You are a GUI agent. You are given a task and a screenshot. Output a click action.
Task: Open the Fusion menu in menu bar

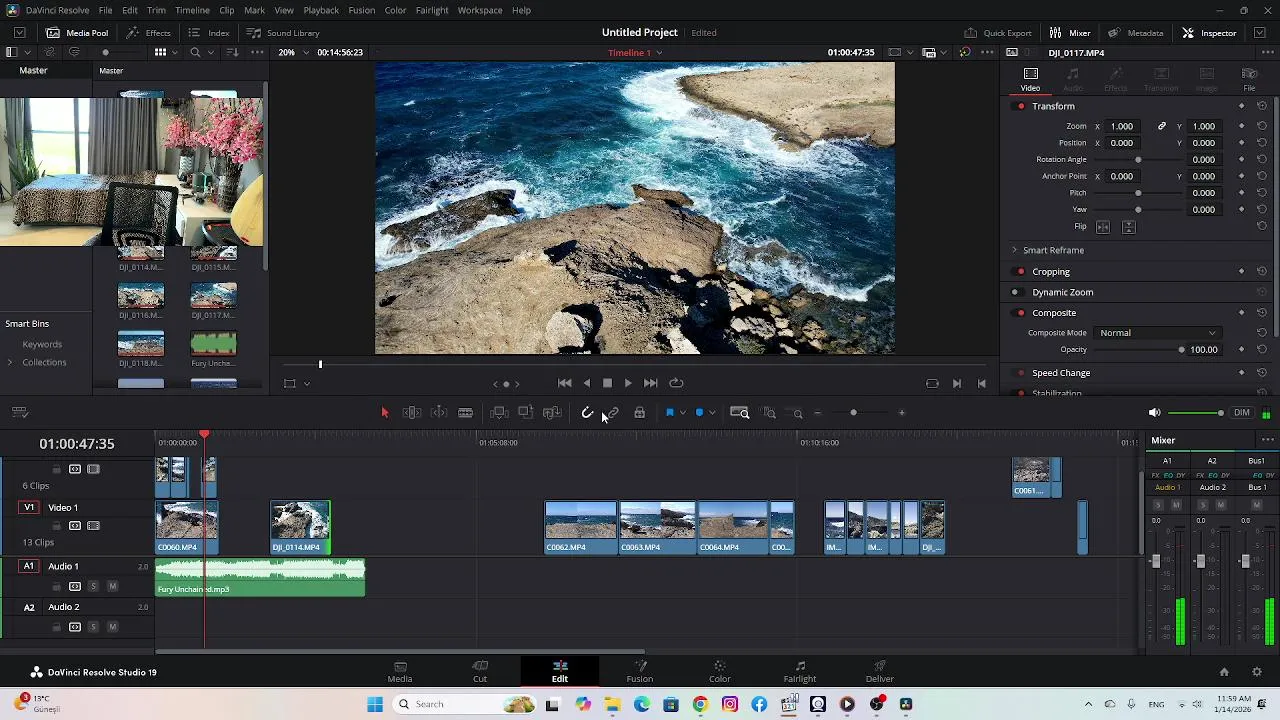pyautogui.click(x=361, y=10)
